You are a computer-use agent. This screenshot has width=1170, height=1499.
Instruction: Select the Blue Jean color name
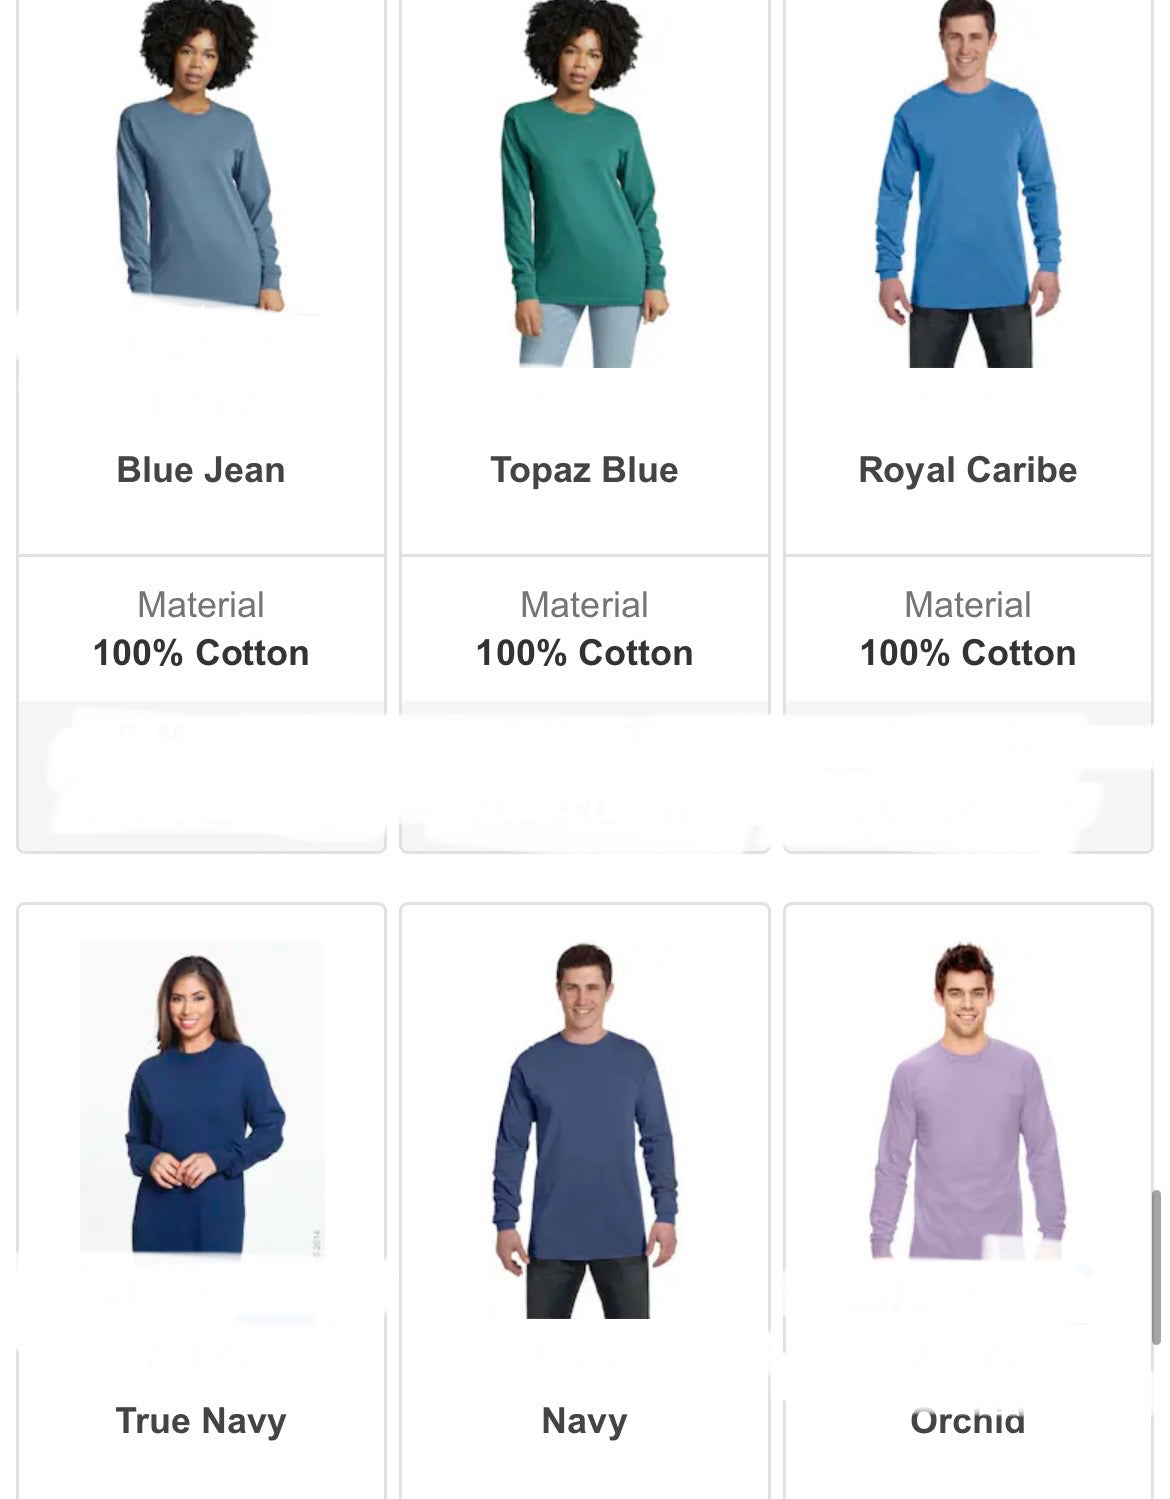coord(201,470)
